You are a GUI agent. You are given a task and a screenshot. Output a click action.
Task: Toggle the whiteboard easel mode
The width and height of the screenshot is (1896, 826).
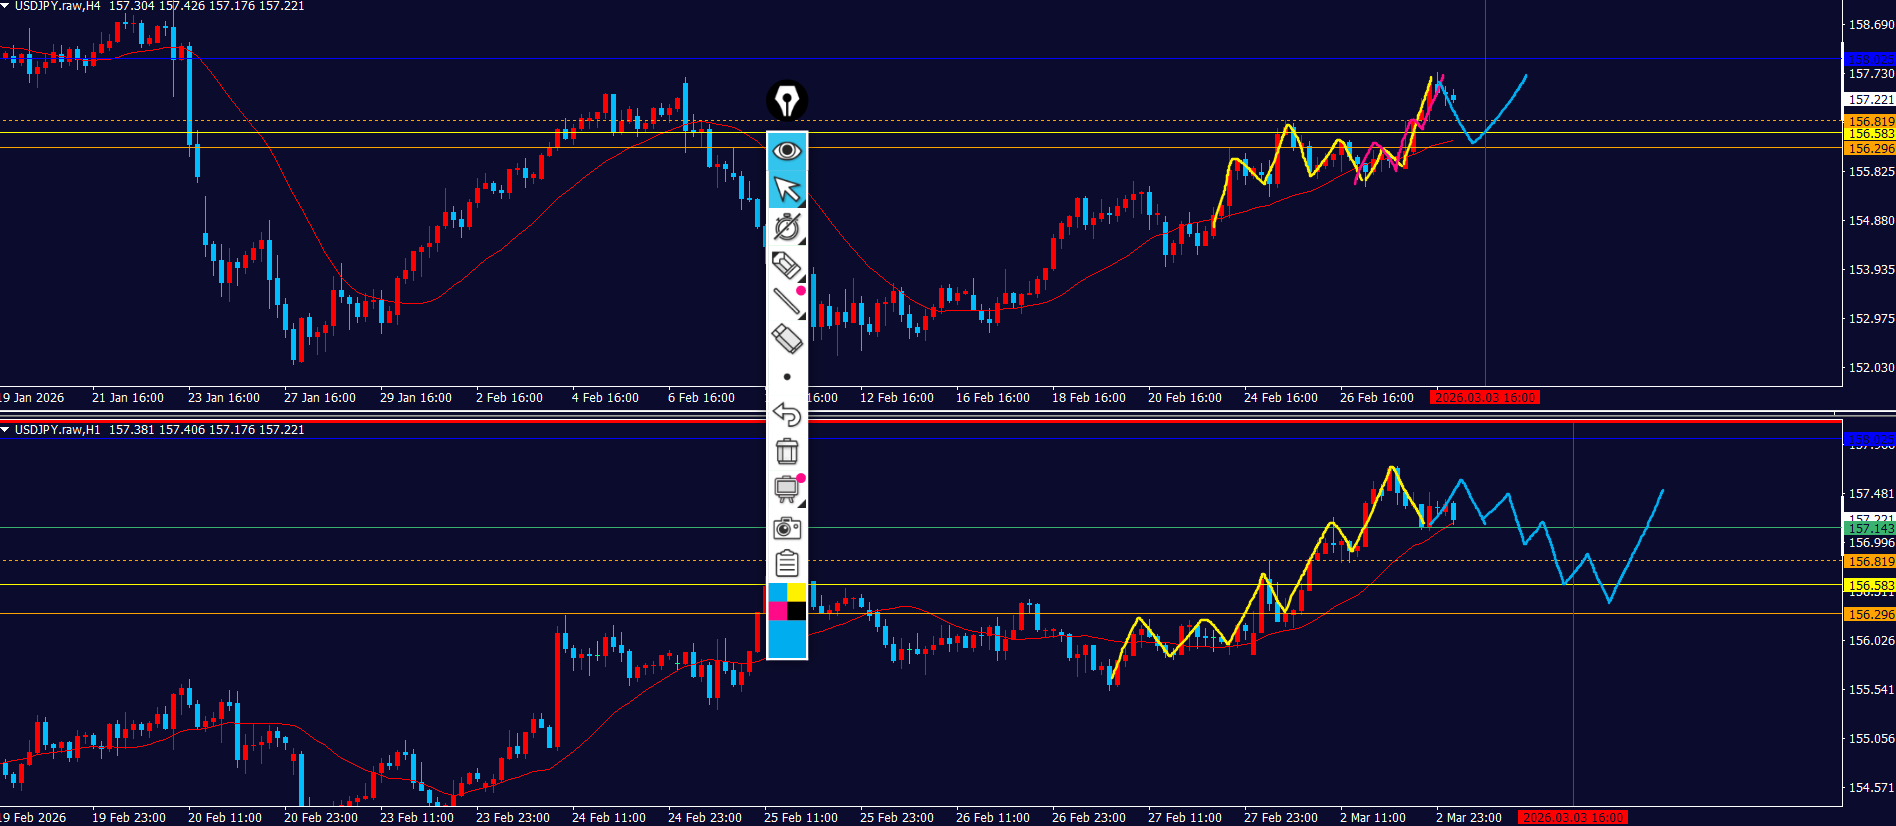pyautogui.click(x=787, y=489)
